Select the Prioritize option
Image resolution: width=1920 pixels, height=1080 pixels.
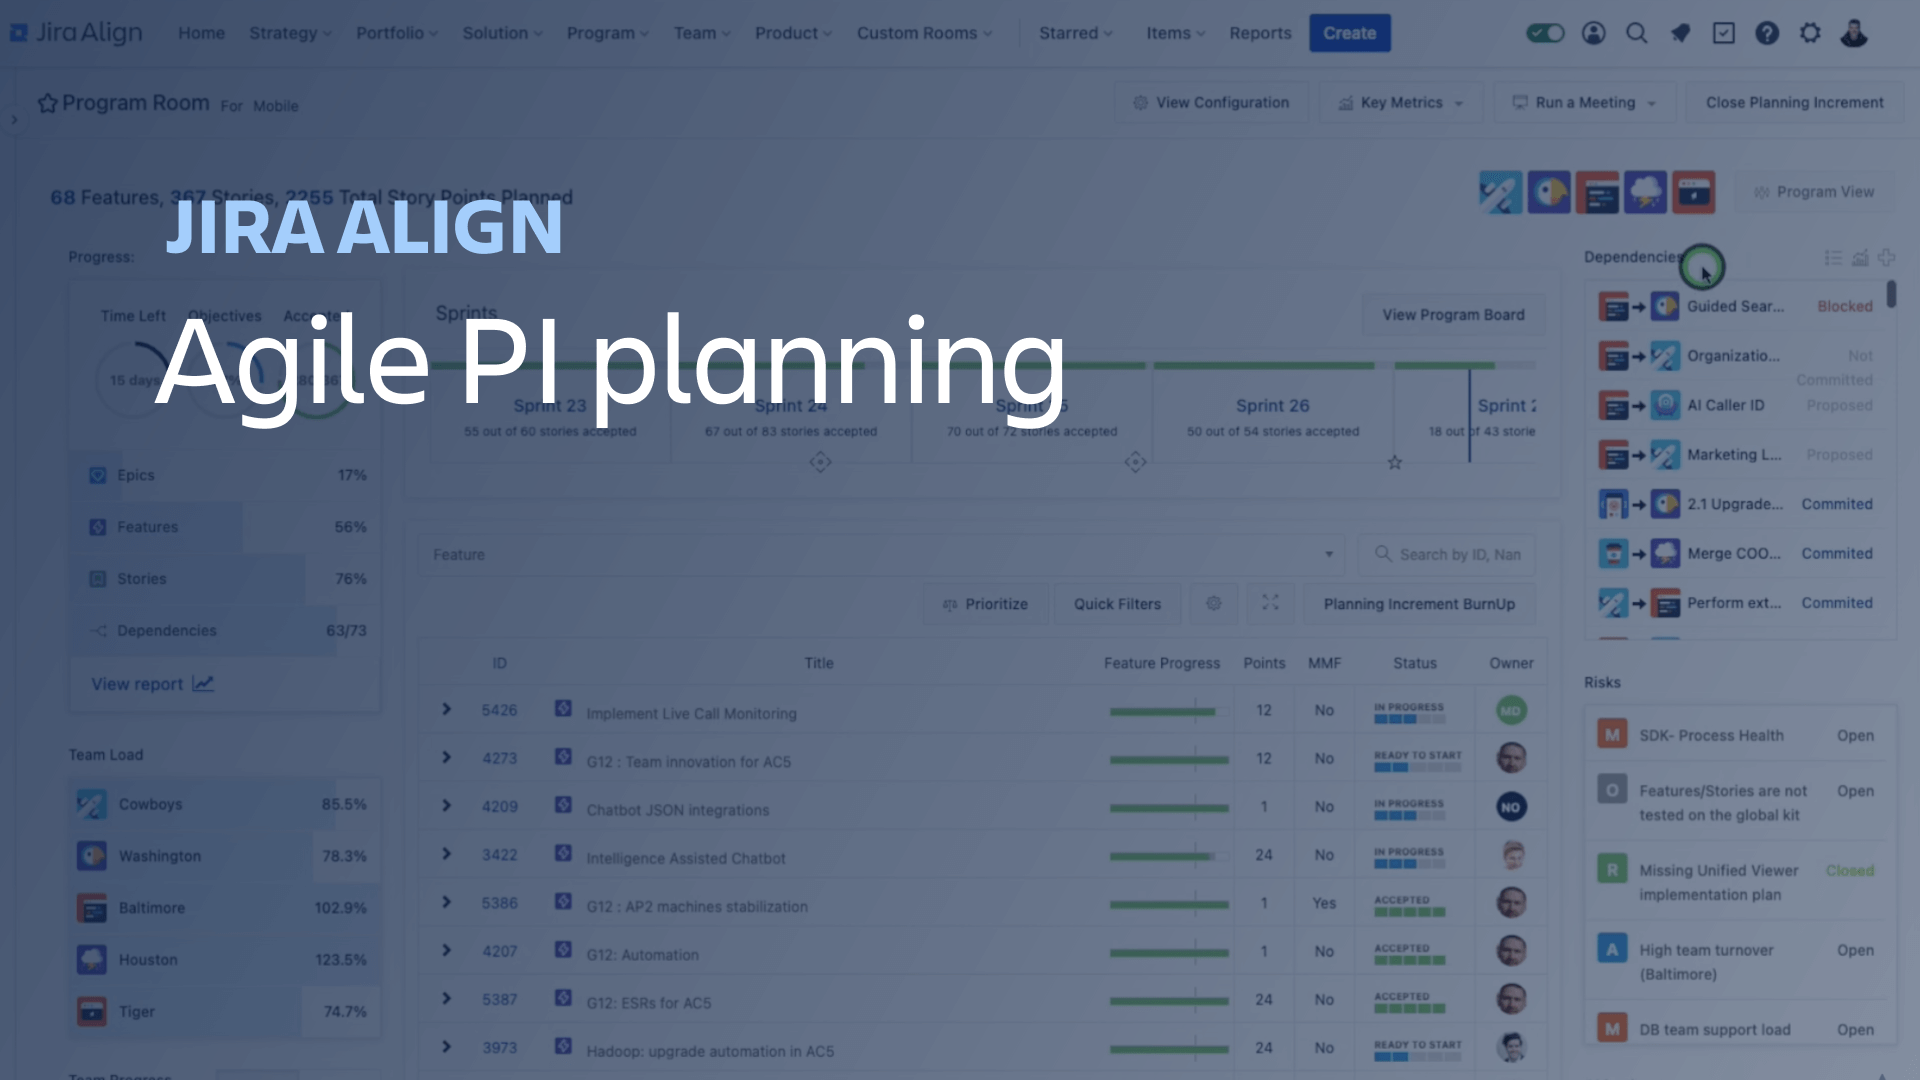[x=984, y=604]
